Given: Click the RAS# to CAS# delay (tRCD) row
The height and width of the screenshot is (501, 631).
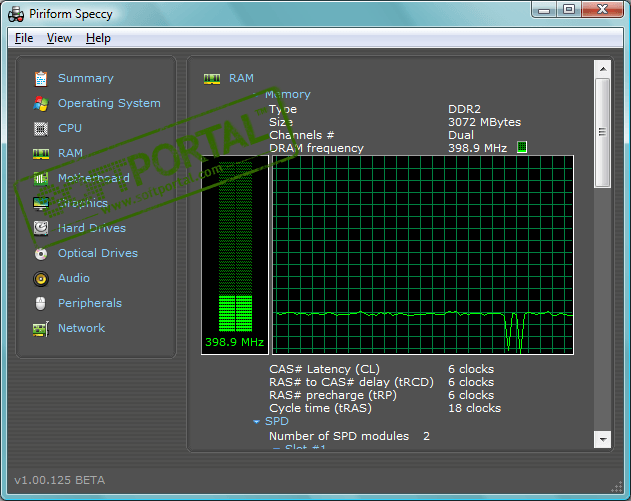Looking at the screenshot, I should 381,382.
